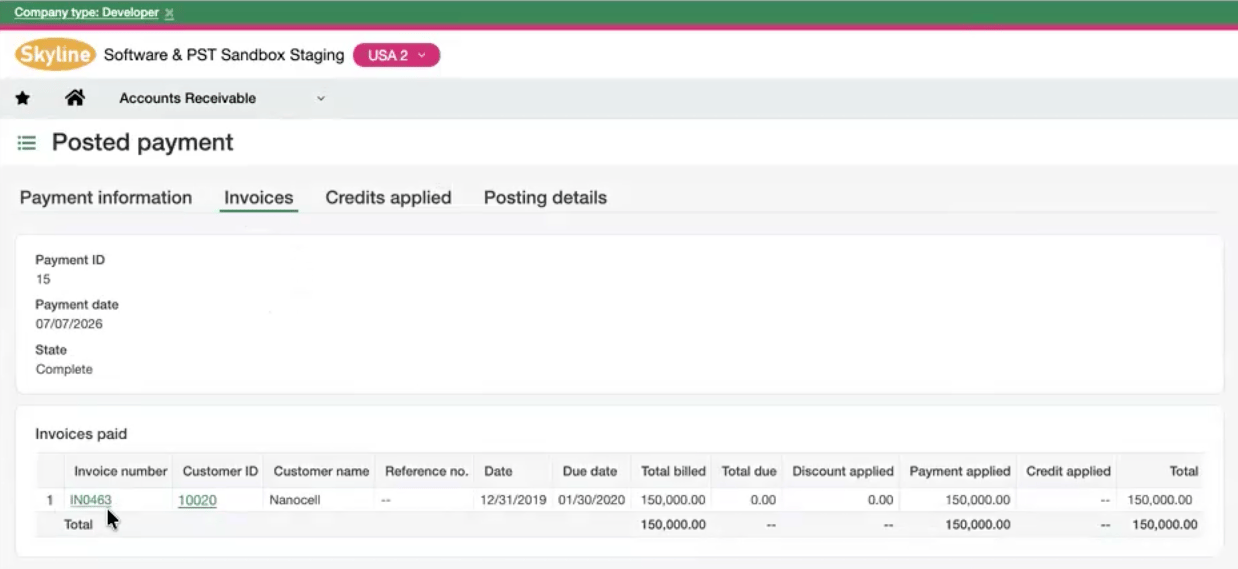The height and width of the screenshot is (569, 1238).
Task: Click the Due date column header
Action: [590, 471]
